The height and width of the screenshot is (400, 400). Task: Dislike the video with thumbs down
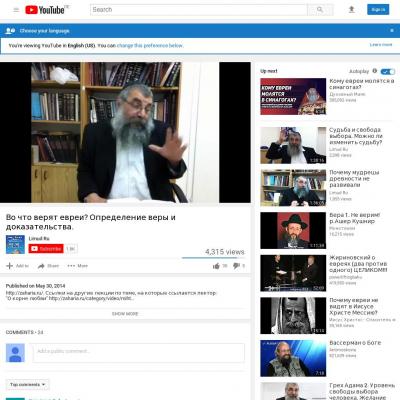tap(236, 266)
